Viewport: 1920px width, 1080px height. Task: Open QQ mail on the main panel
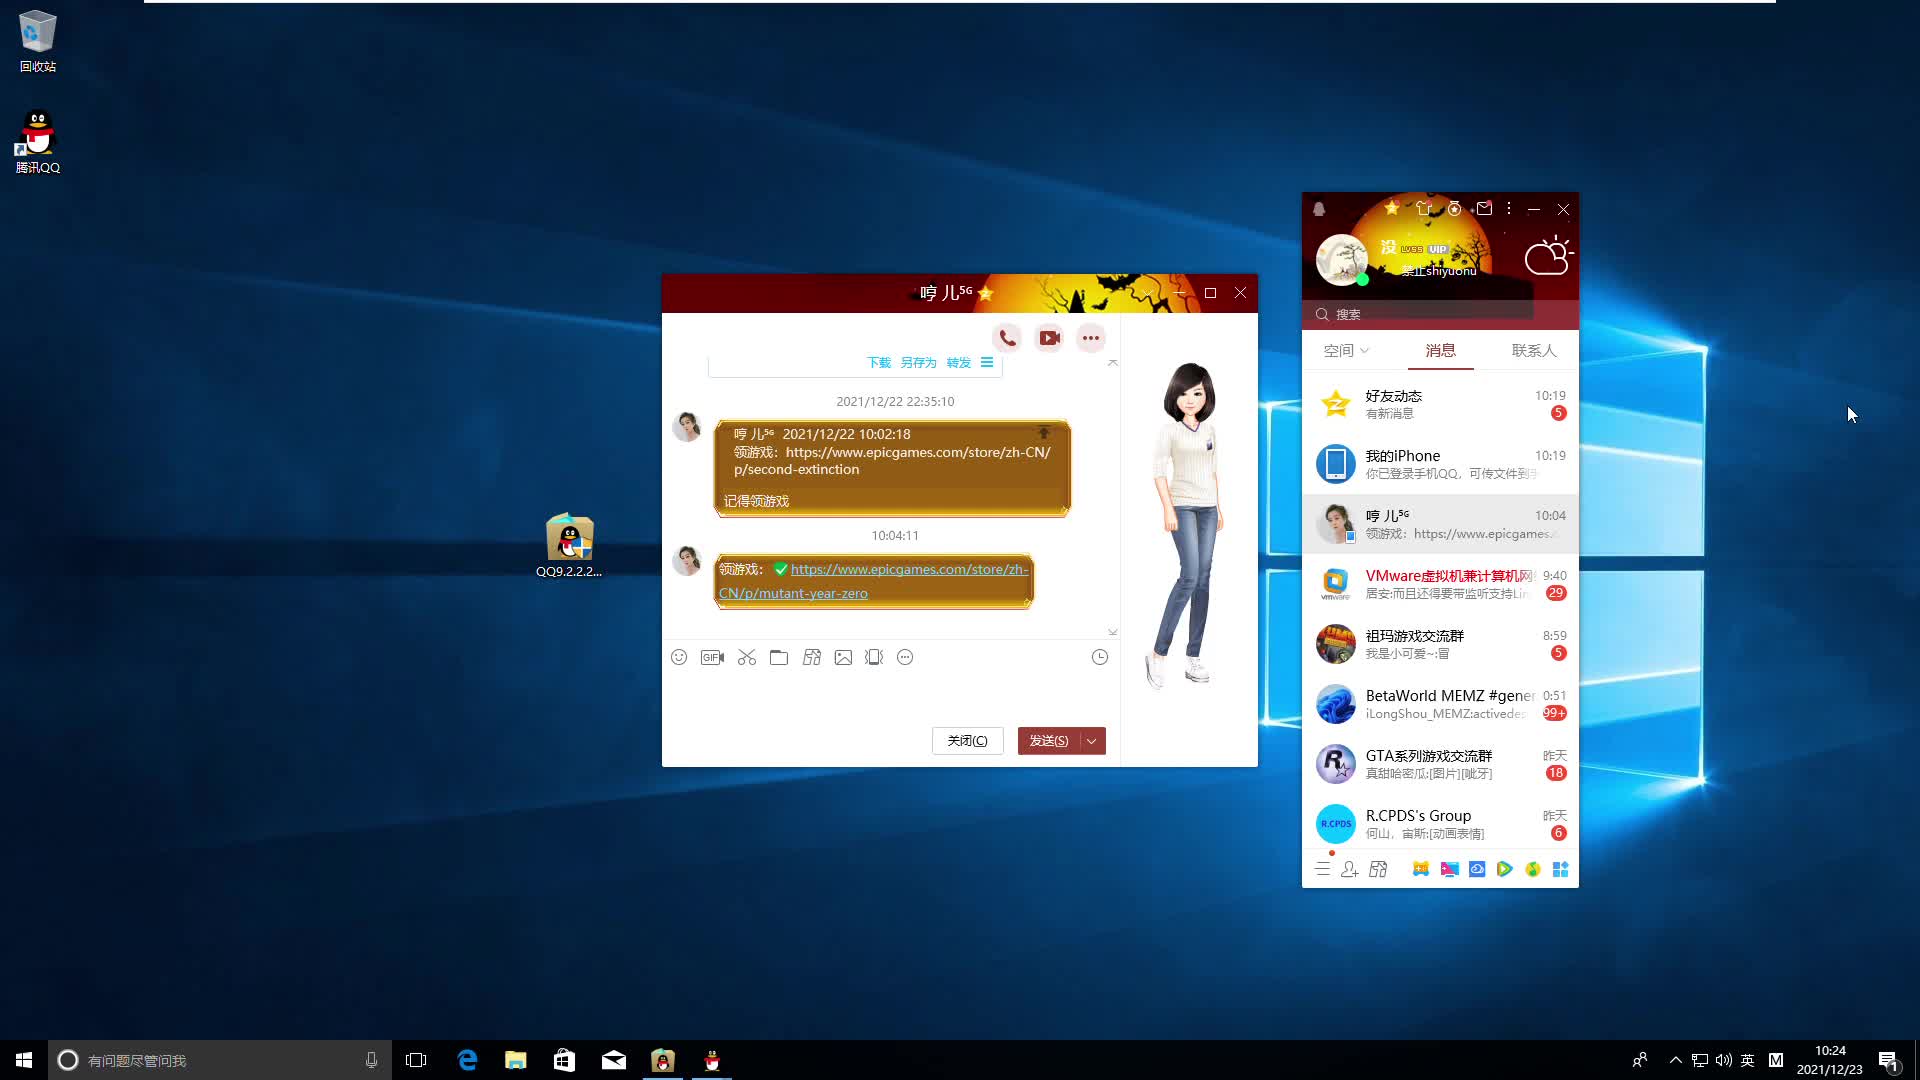coord(1484,207)
